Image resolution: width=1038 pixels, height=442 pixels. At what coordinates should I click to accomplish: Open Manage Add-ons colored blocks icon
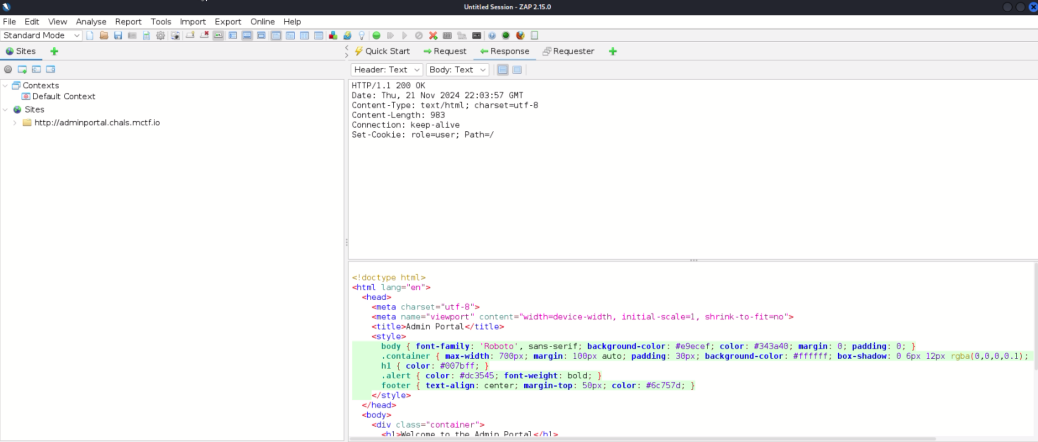(x=333, y=36)
